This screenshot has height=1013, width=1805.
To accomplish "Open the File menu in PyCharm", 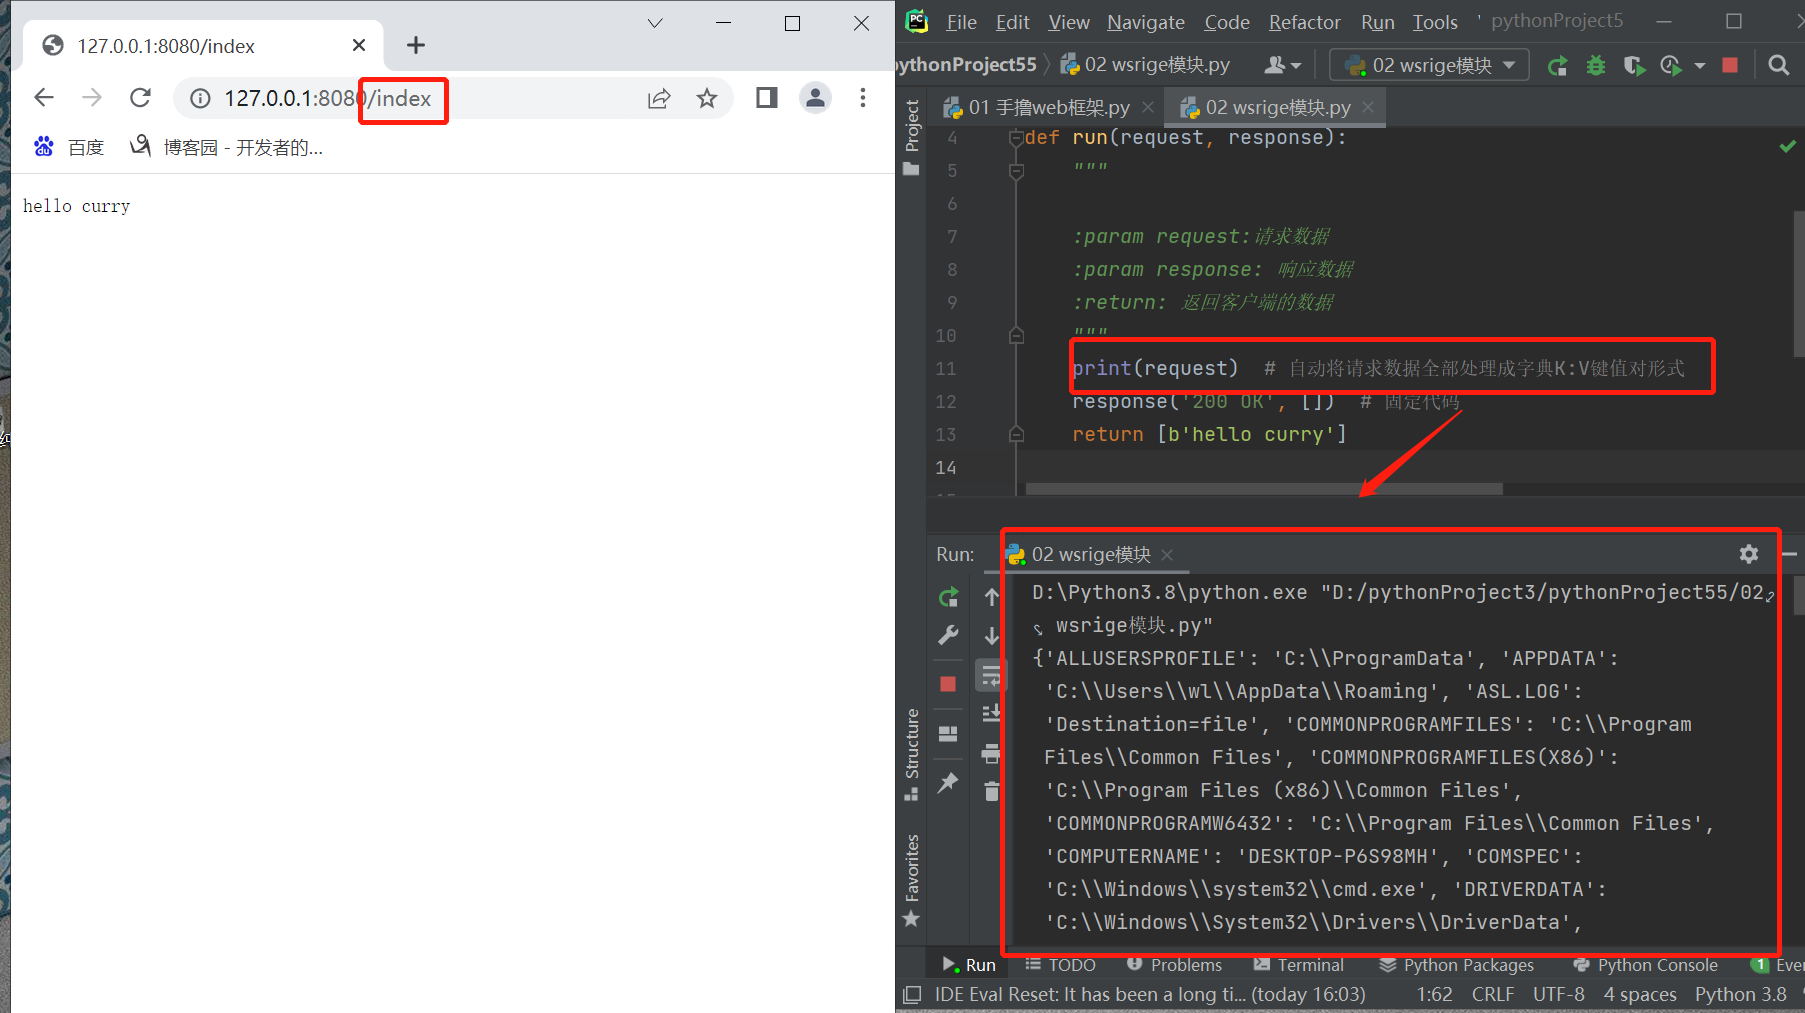I will pyautogui.click(x=961, y=22).
